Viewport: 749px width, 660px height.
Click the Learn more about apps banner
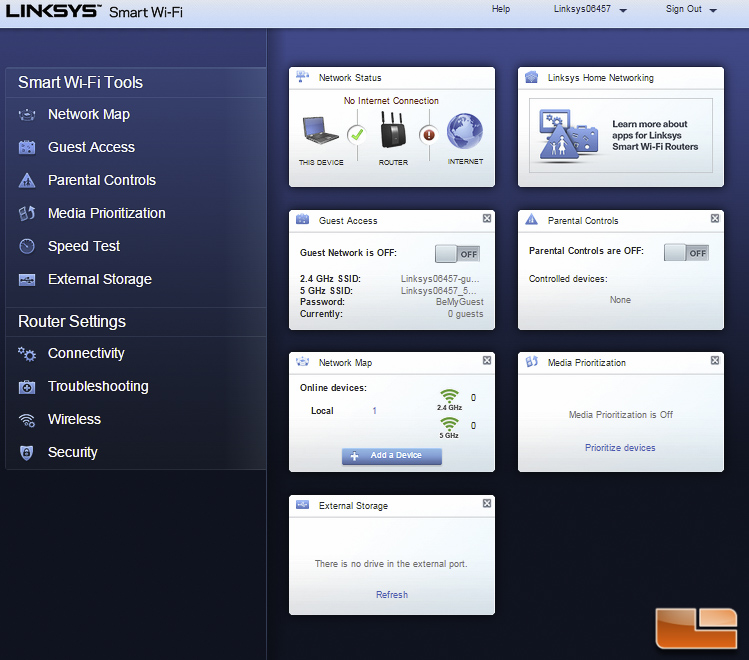click(621, 136)
